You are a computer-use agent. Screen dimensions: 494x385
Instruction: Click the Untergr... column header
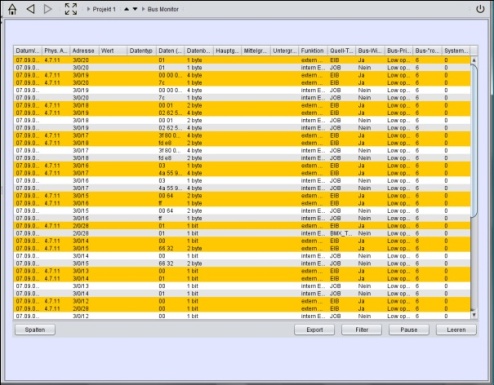[285, 51]
